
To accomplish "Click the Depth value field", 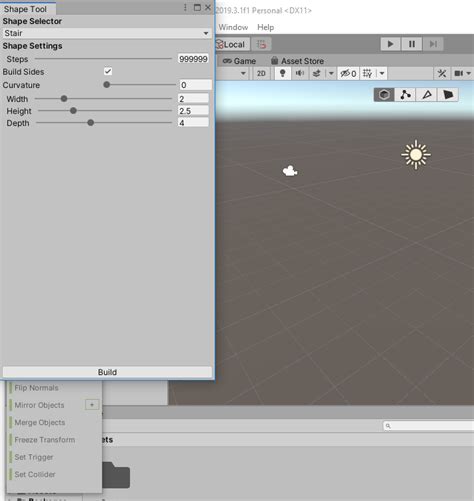I will (193, 123).
